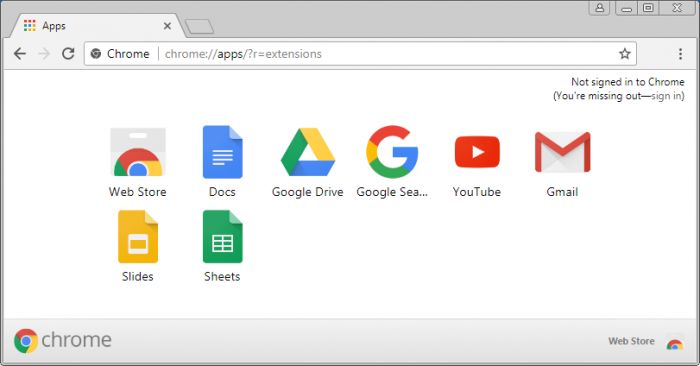The height and width of the screenshot is (366, 700).
Task: Go forward using the forward arrow
Action: click(x=44, y=54)
